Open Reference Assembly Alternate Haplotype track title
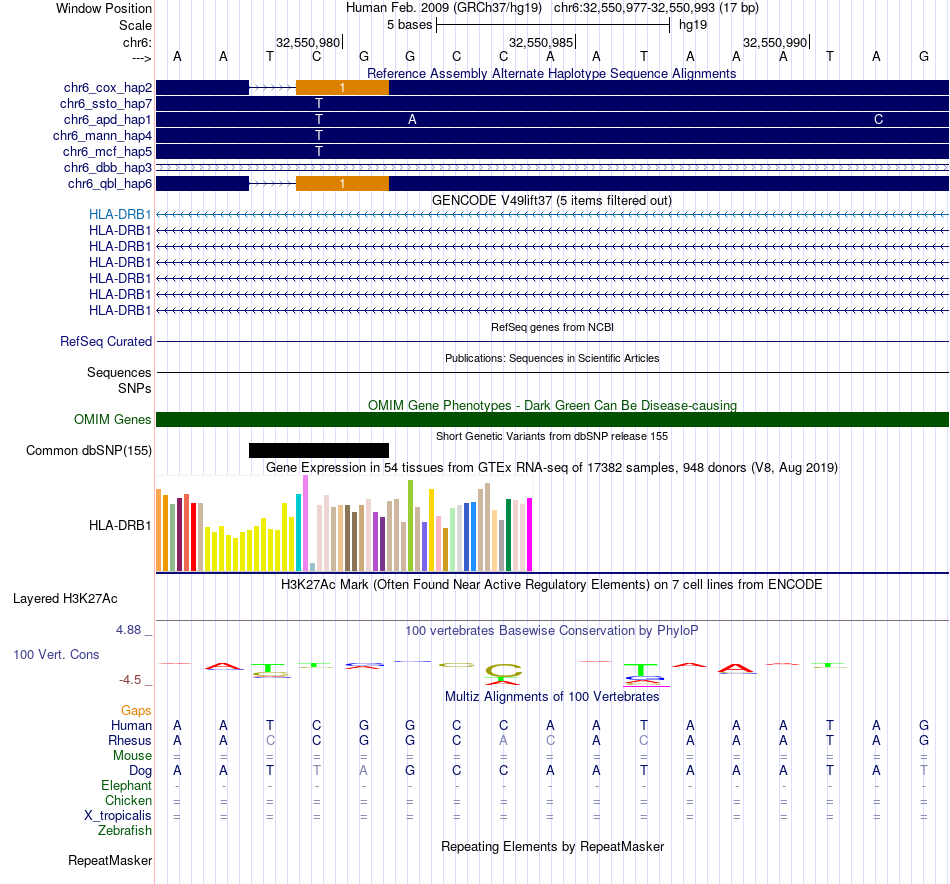The image size is (950, 884). pyautogui.click(x=551, y=73)
